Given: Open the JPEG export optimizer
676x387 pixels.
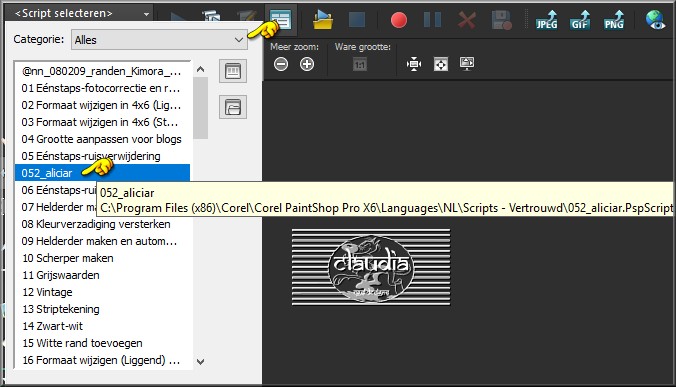Looking at the screenshot, I should [x=546, y=20].
